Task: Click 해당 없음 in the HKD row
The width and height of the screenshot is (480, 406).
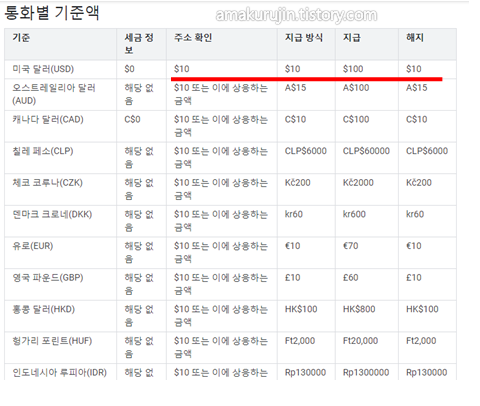Action: (x=139, y=316)
